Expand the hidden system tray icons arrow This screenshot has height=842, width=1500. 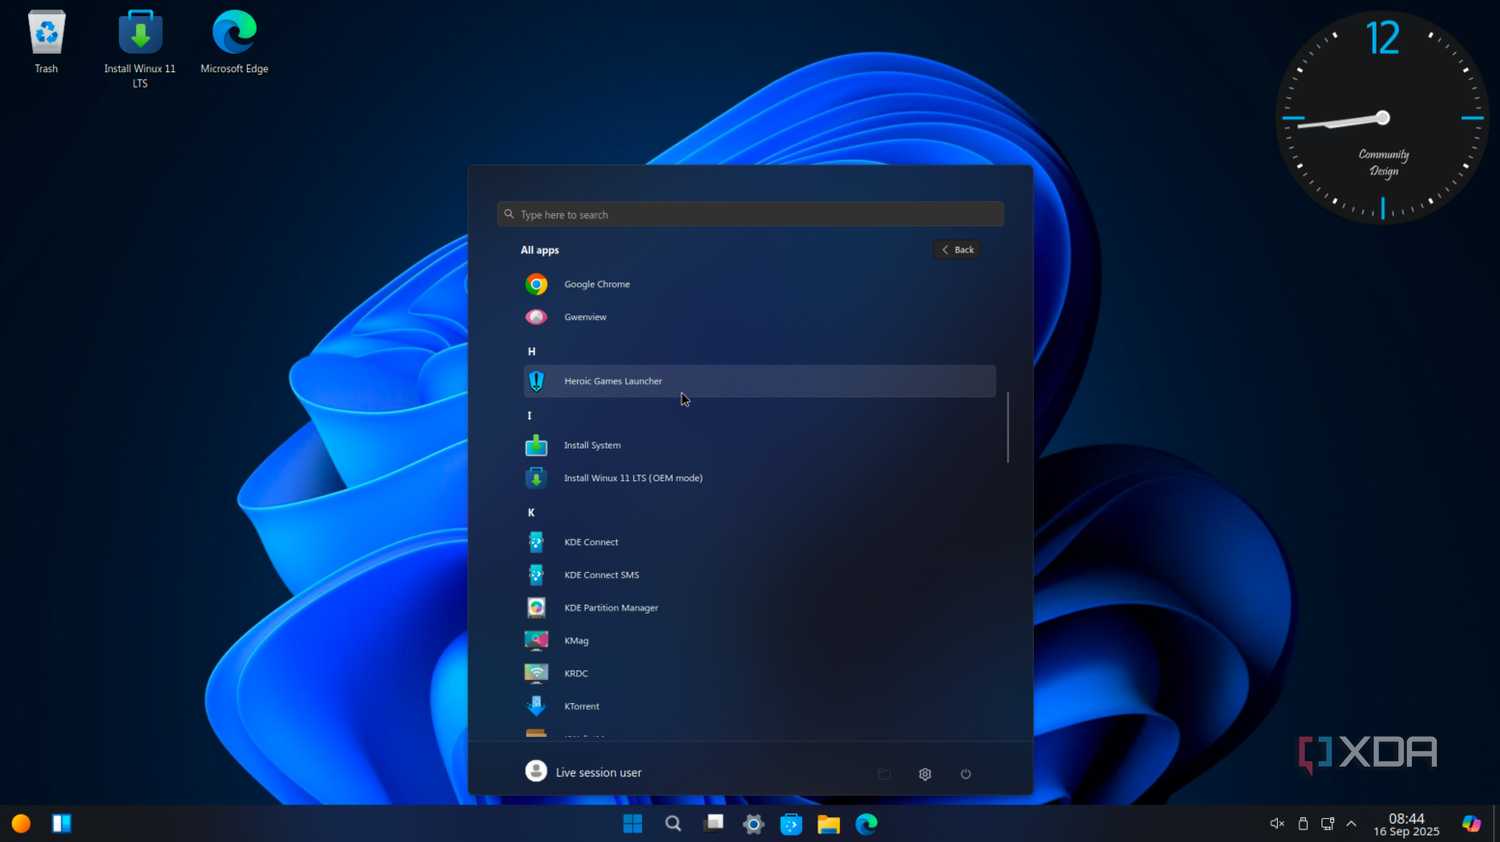point(1351,824)
